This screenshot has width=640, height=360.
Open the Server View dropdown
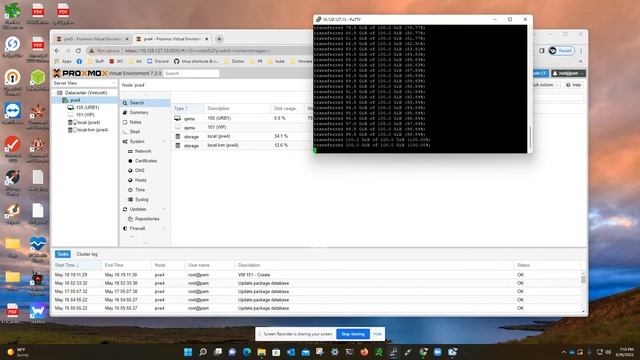point(84,83)
